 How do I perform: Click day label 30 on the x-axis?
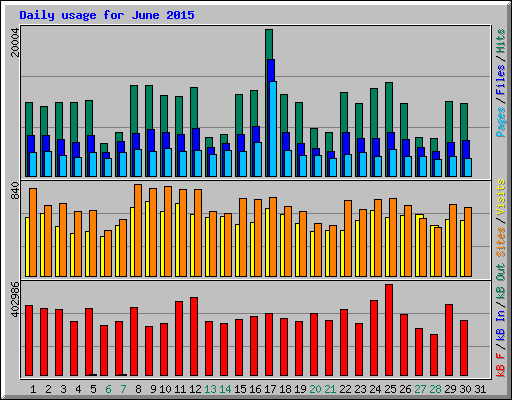pyautogui.click(x=465, y=389)
